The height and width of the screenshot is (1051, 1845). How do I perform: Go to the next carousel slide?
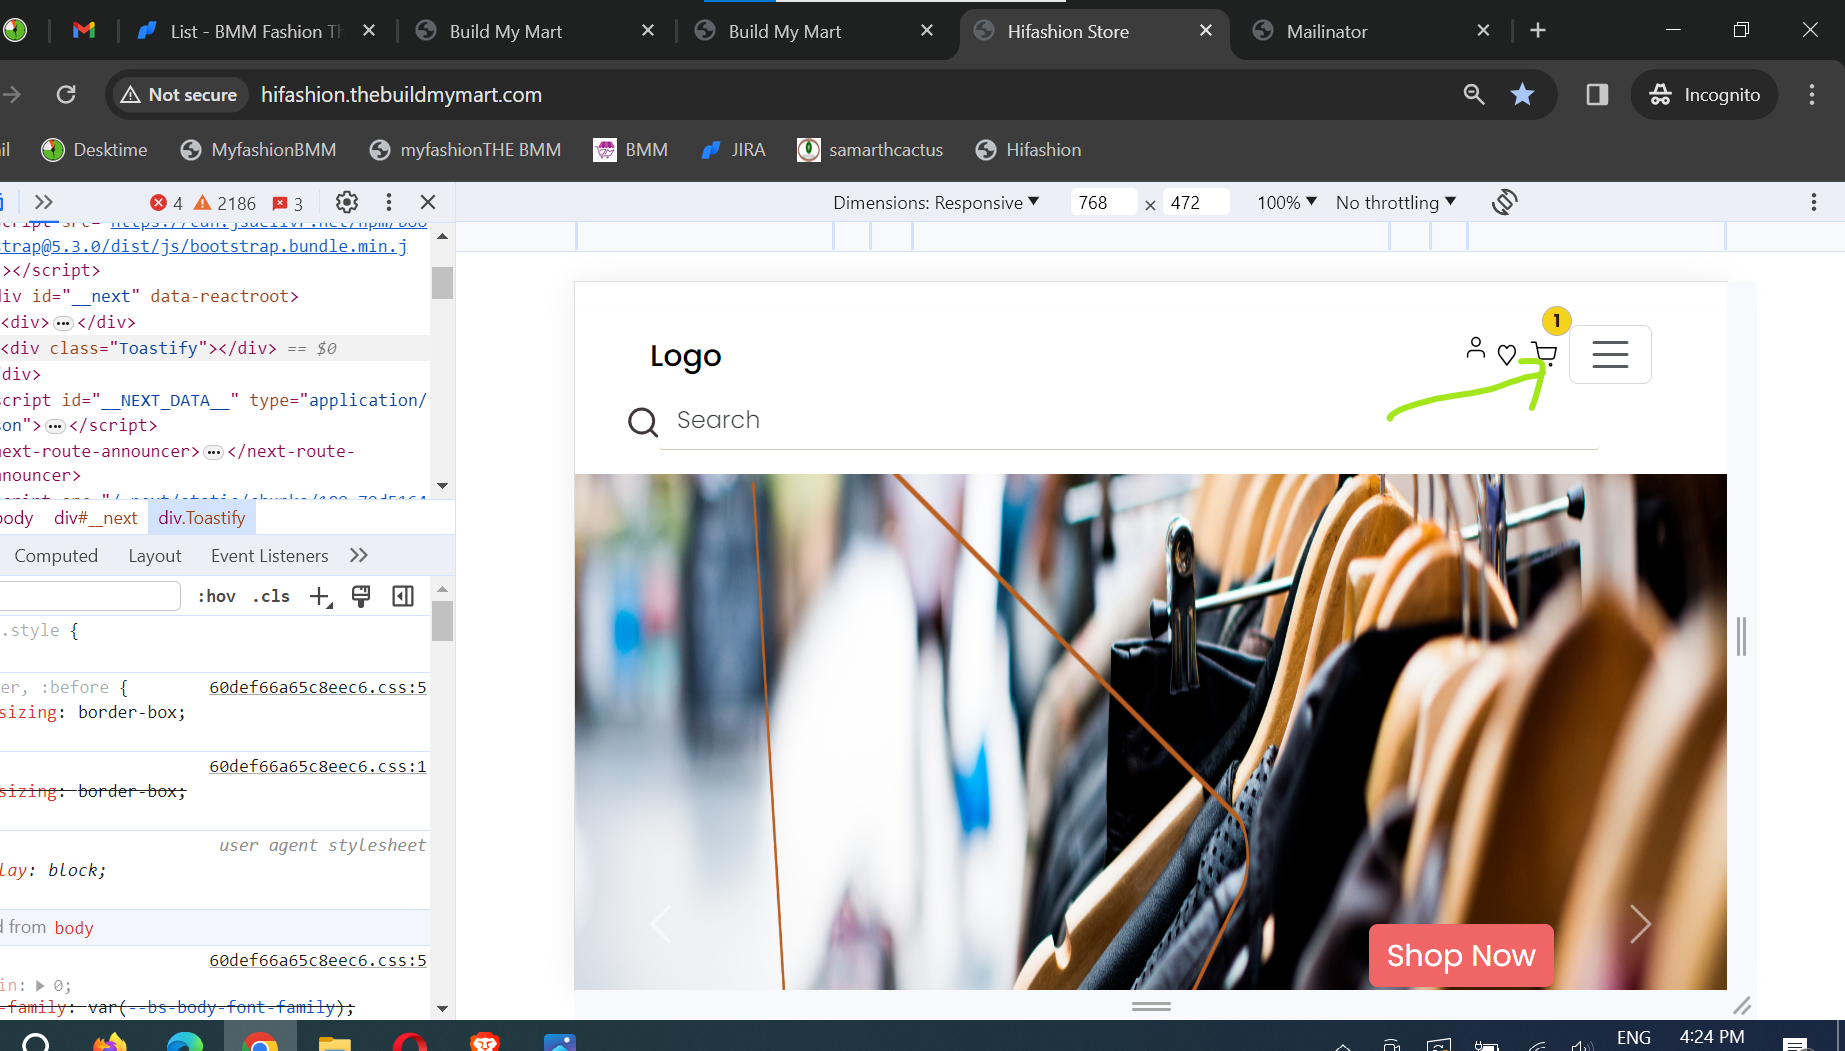coord(1640,924)
